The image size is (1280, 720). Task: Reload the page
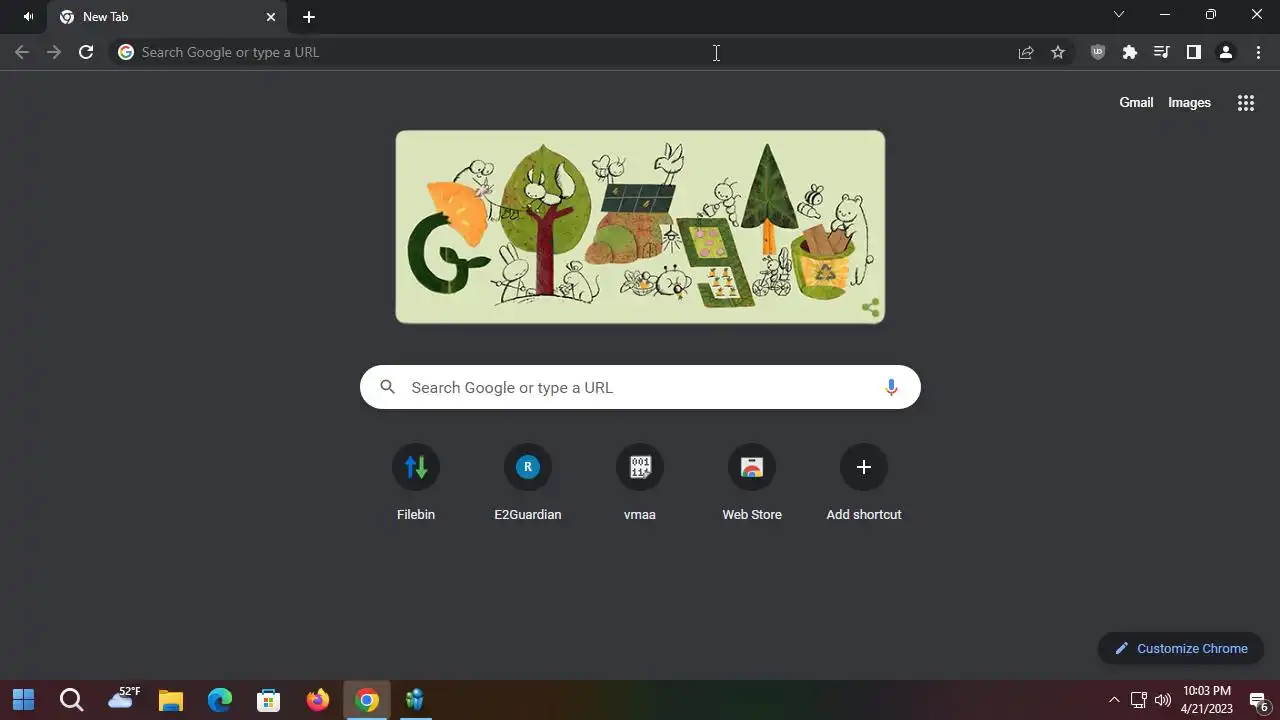pos(86,52)
